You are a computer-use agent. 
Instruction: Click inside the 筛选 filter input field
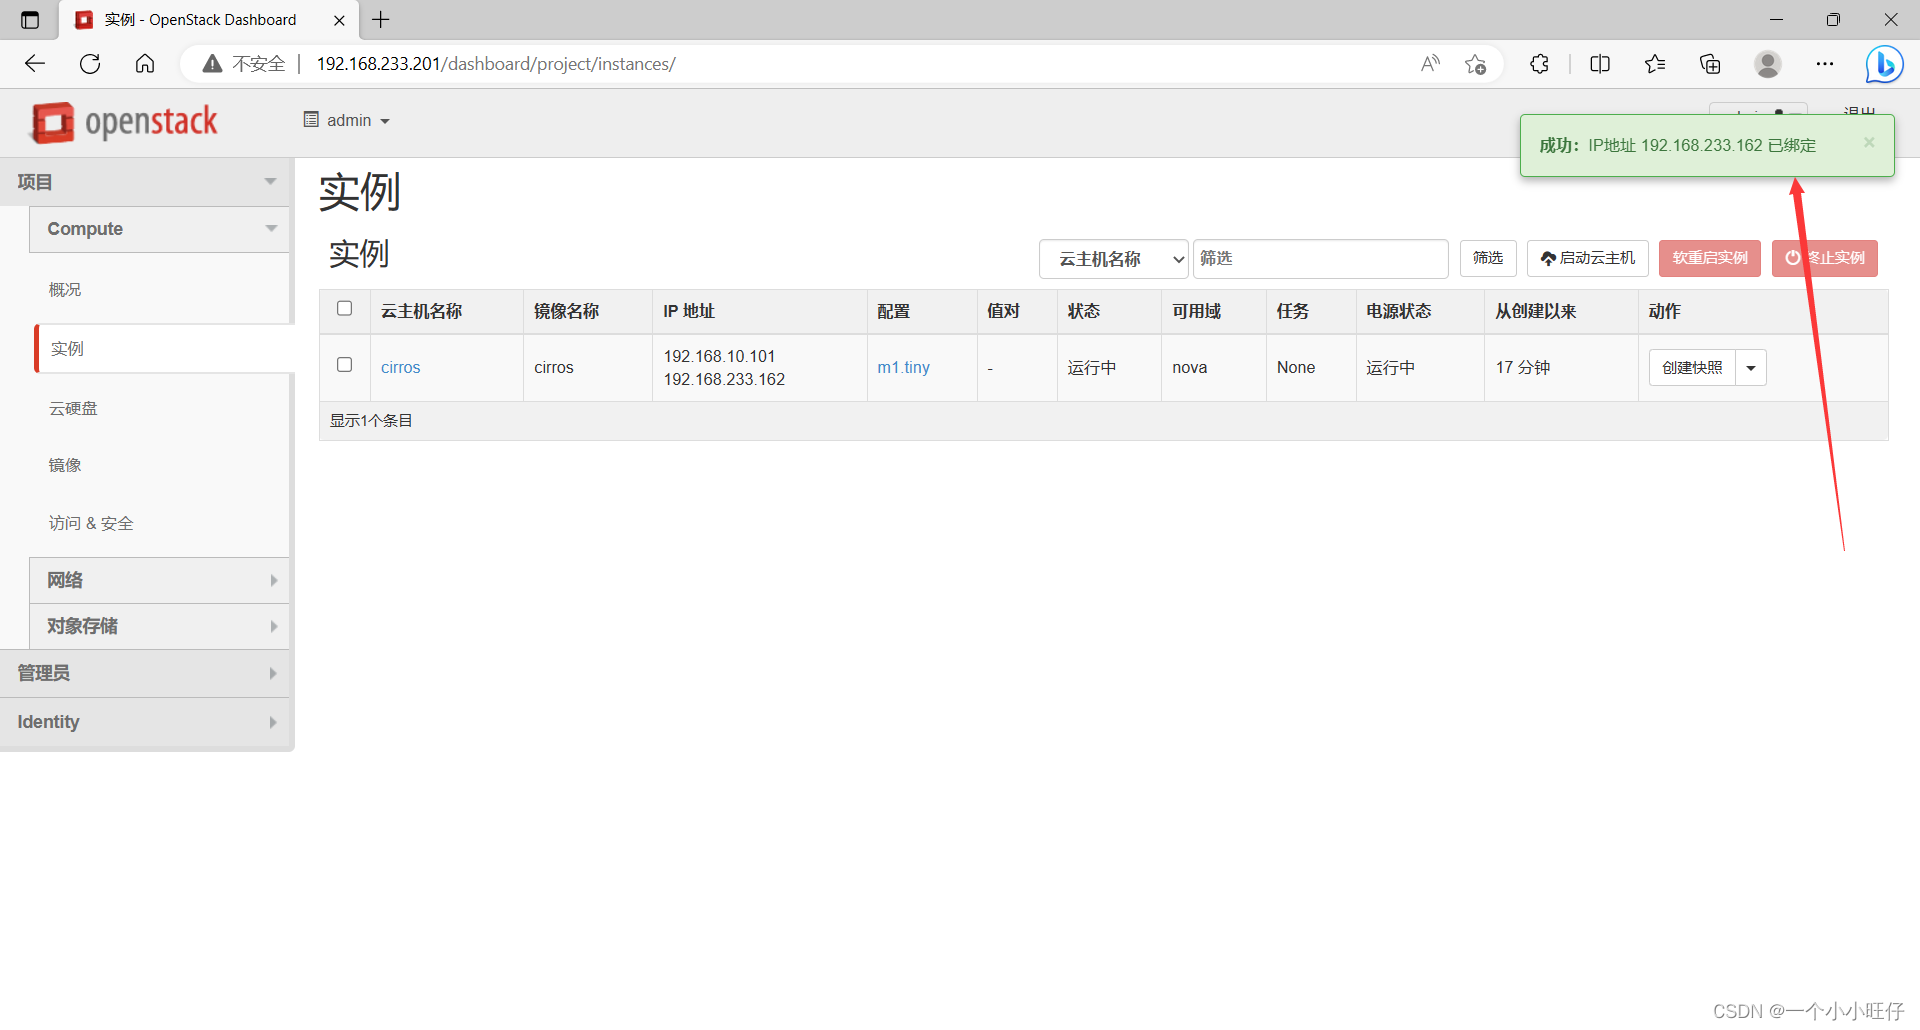click(1320, 258)
